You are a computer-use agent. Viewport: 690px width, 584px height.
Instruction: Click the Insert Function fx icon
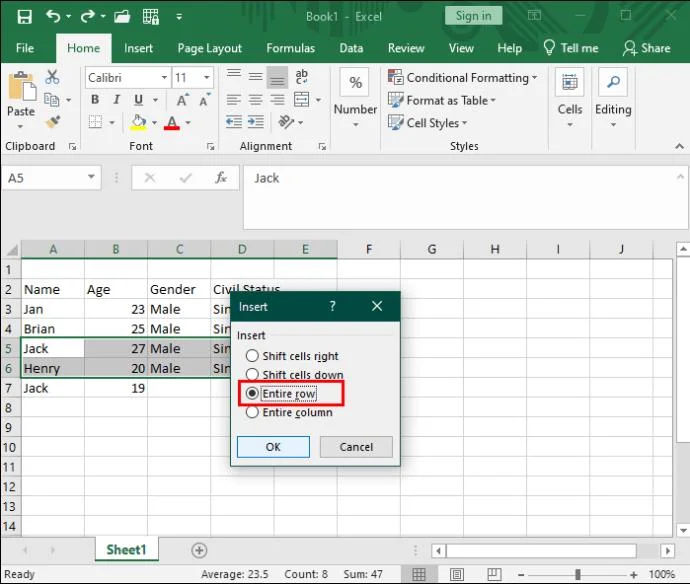[221, 178]
